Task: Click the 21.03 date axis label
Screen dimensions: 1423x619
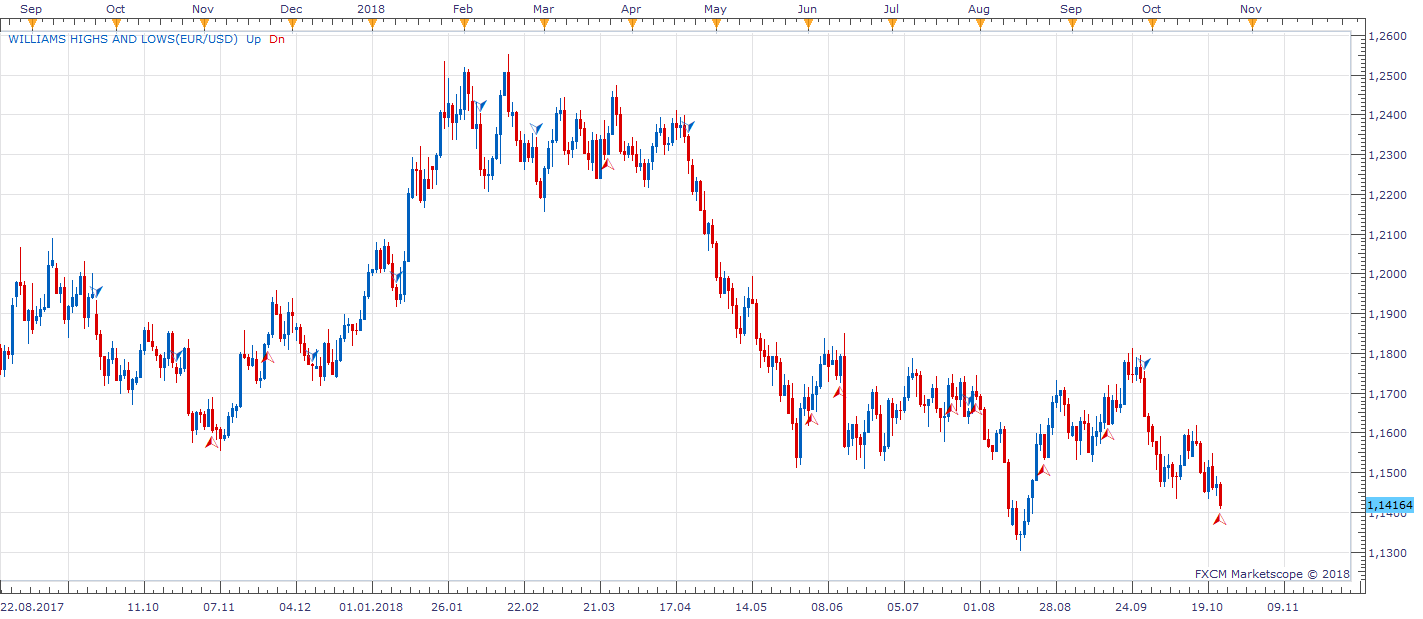Action: pyautogui.click(x=599, y=607)
